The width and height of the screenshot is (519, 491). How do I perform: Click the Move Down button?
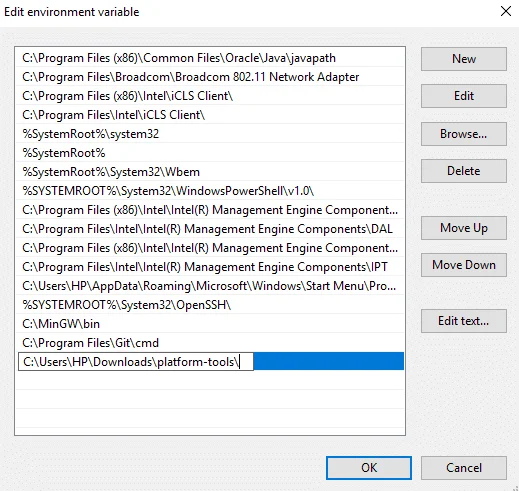[x=464, y=265]
